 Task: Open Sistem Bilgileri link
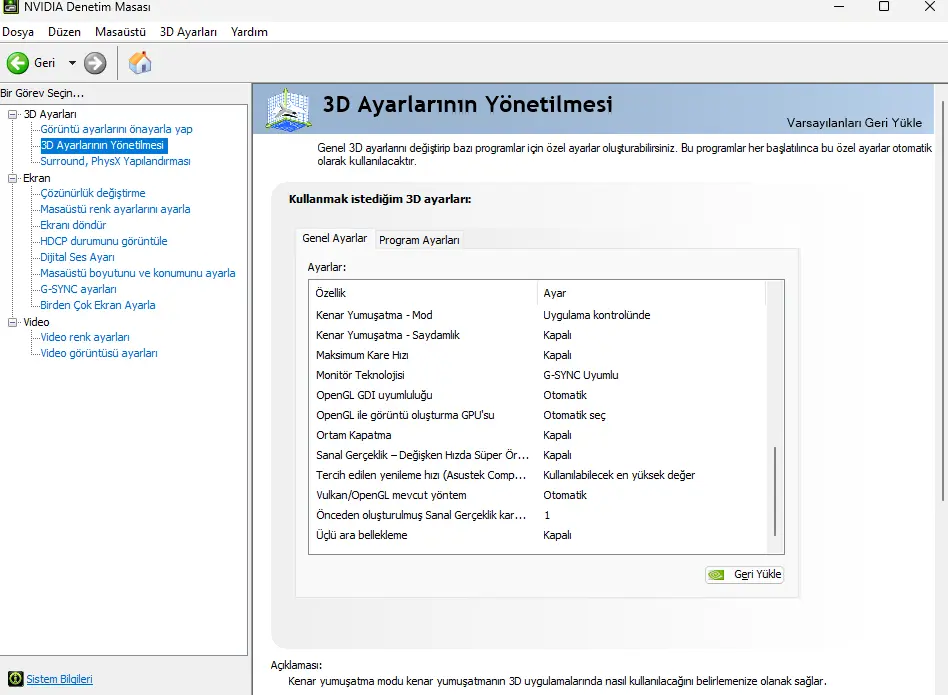coord(59,679)
